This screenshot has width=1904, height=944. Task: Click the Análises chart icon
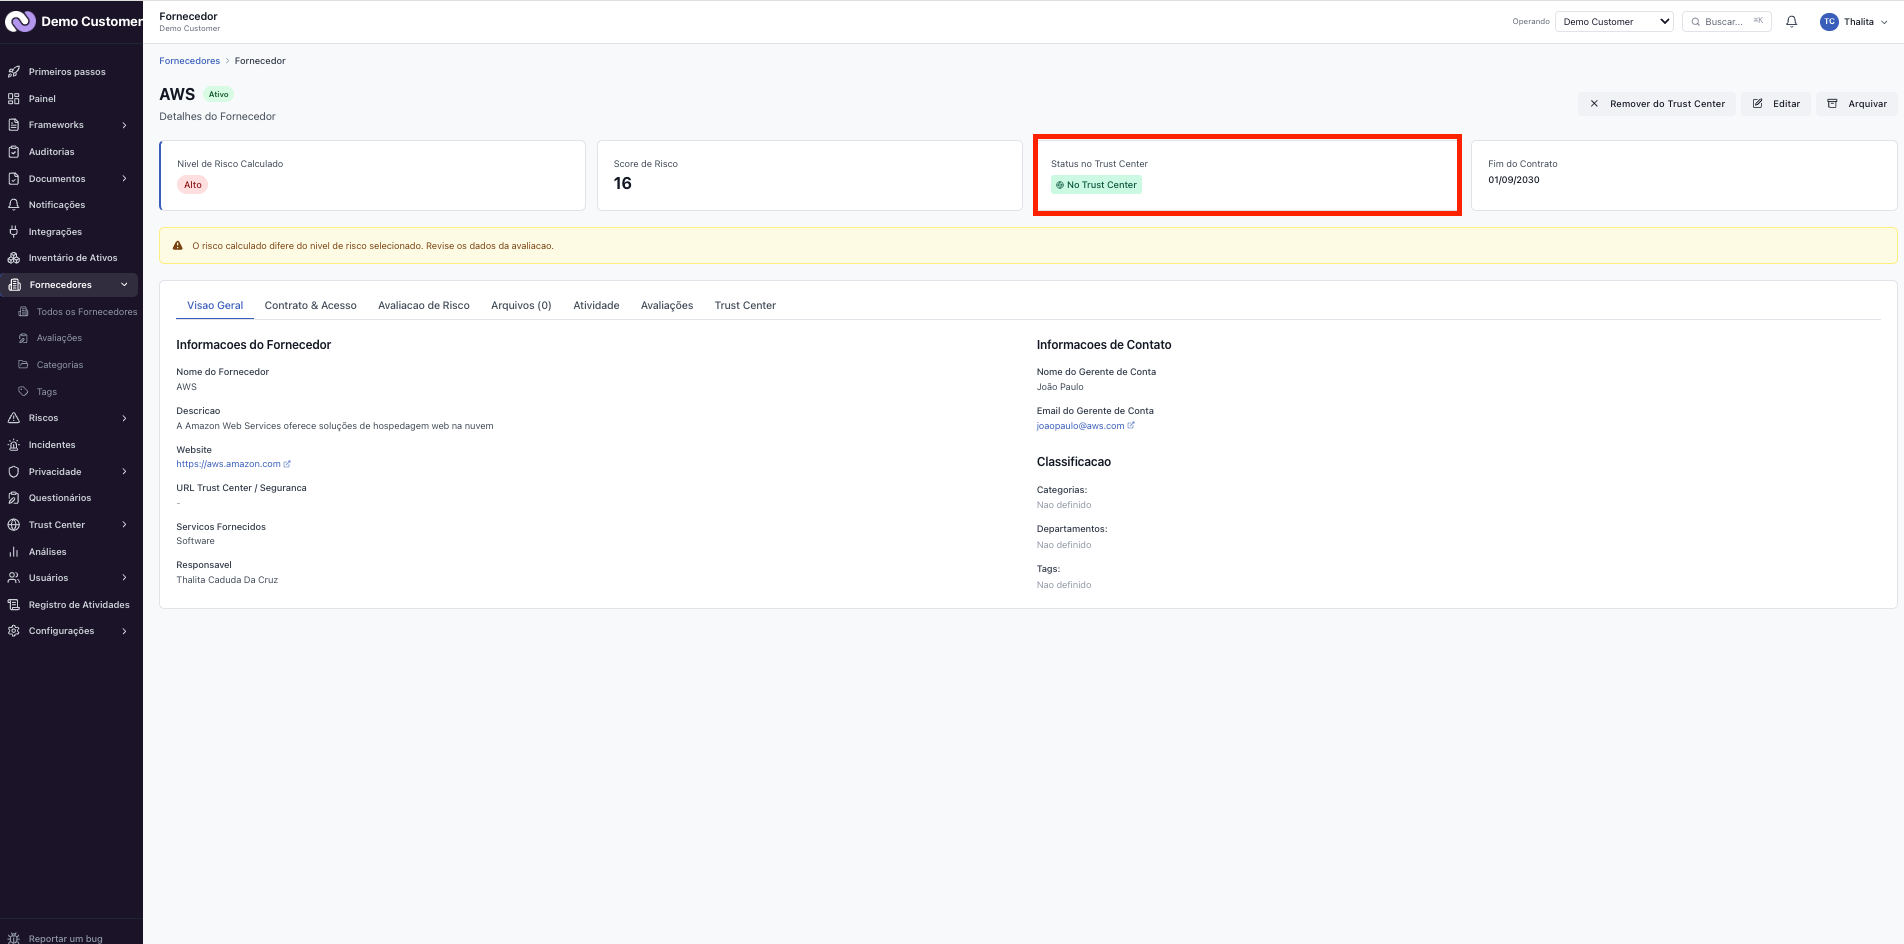point(14,552)
